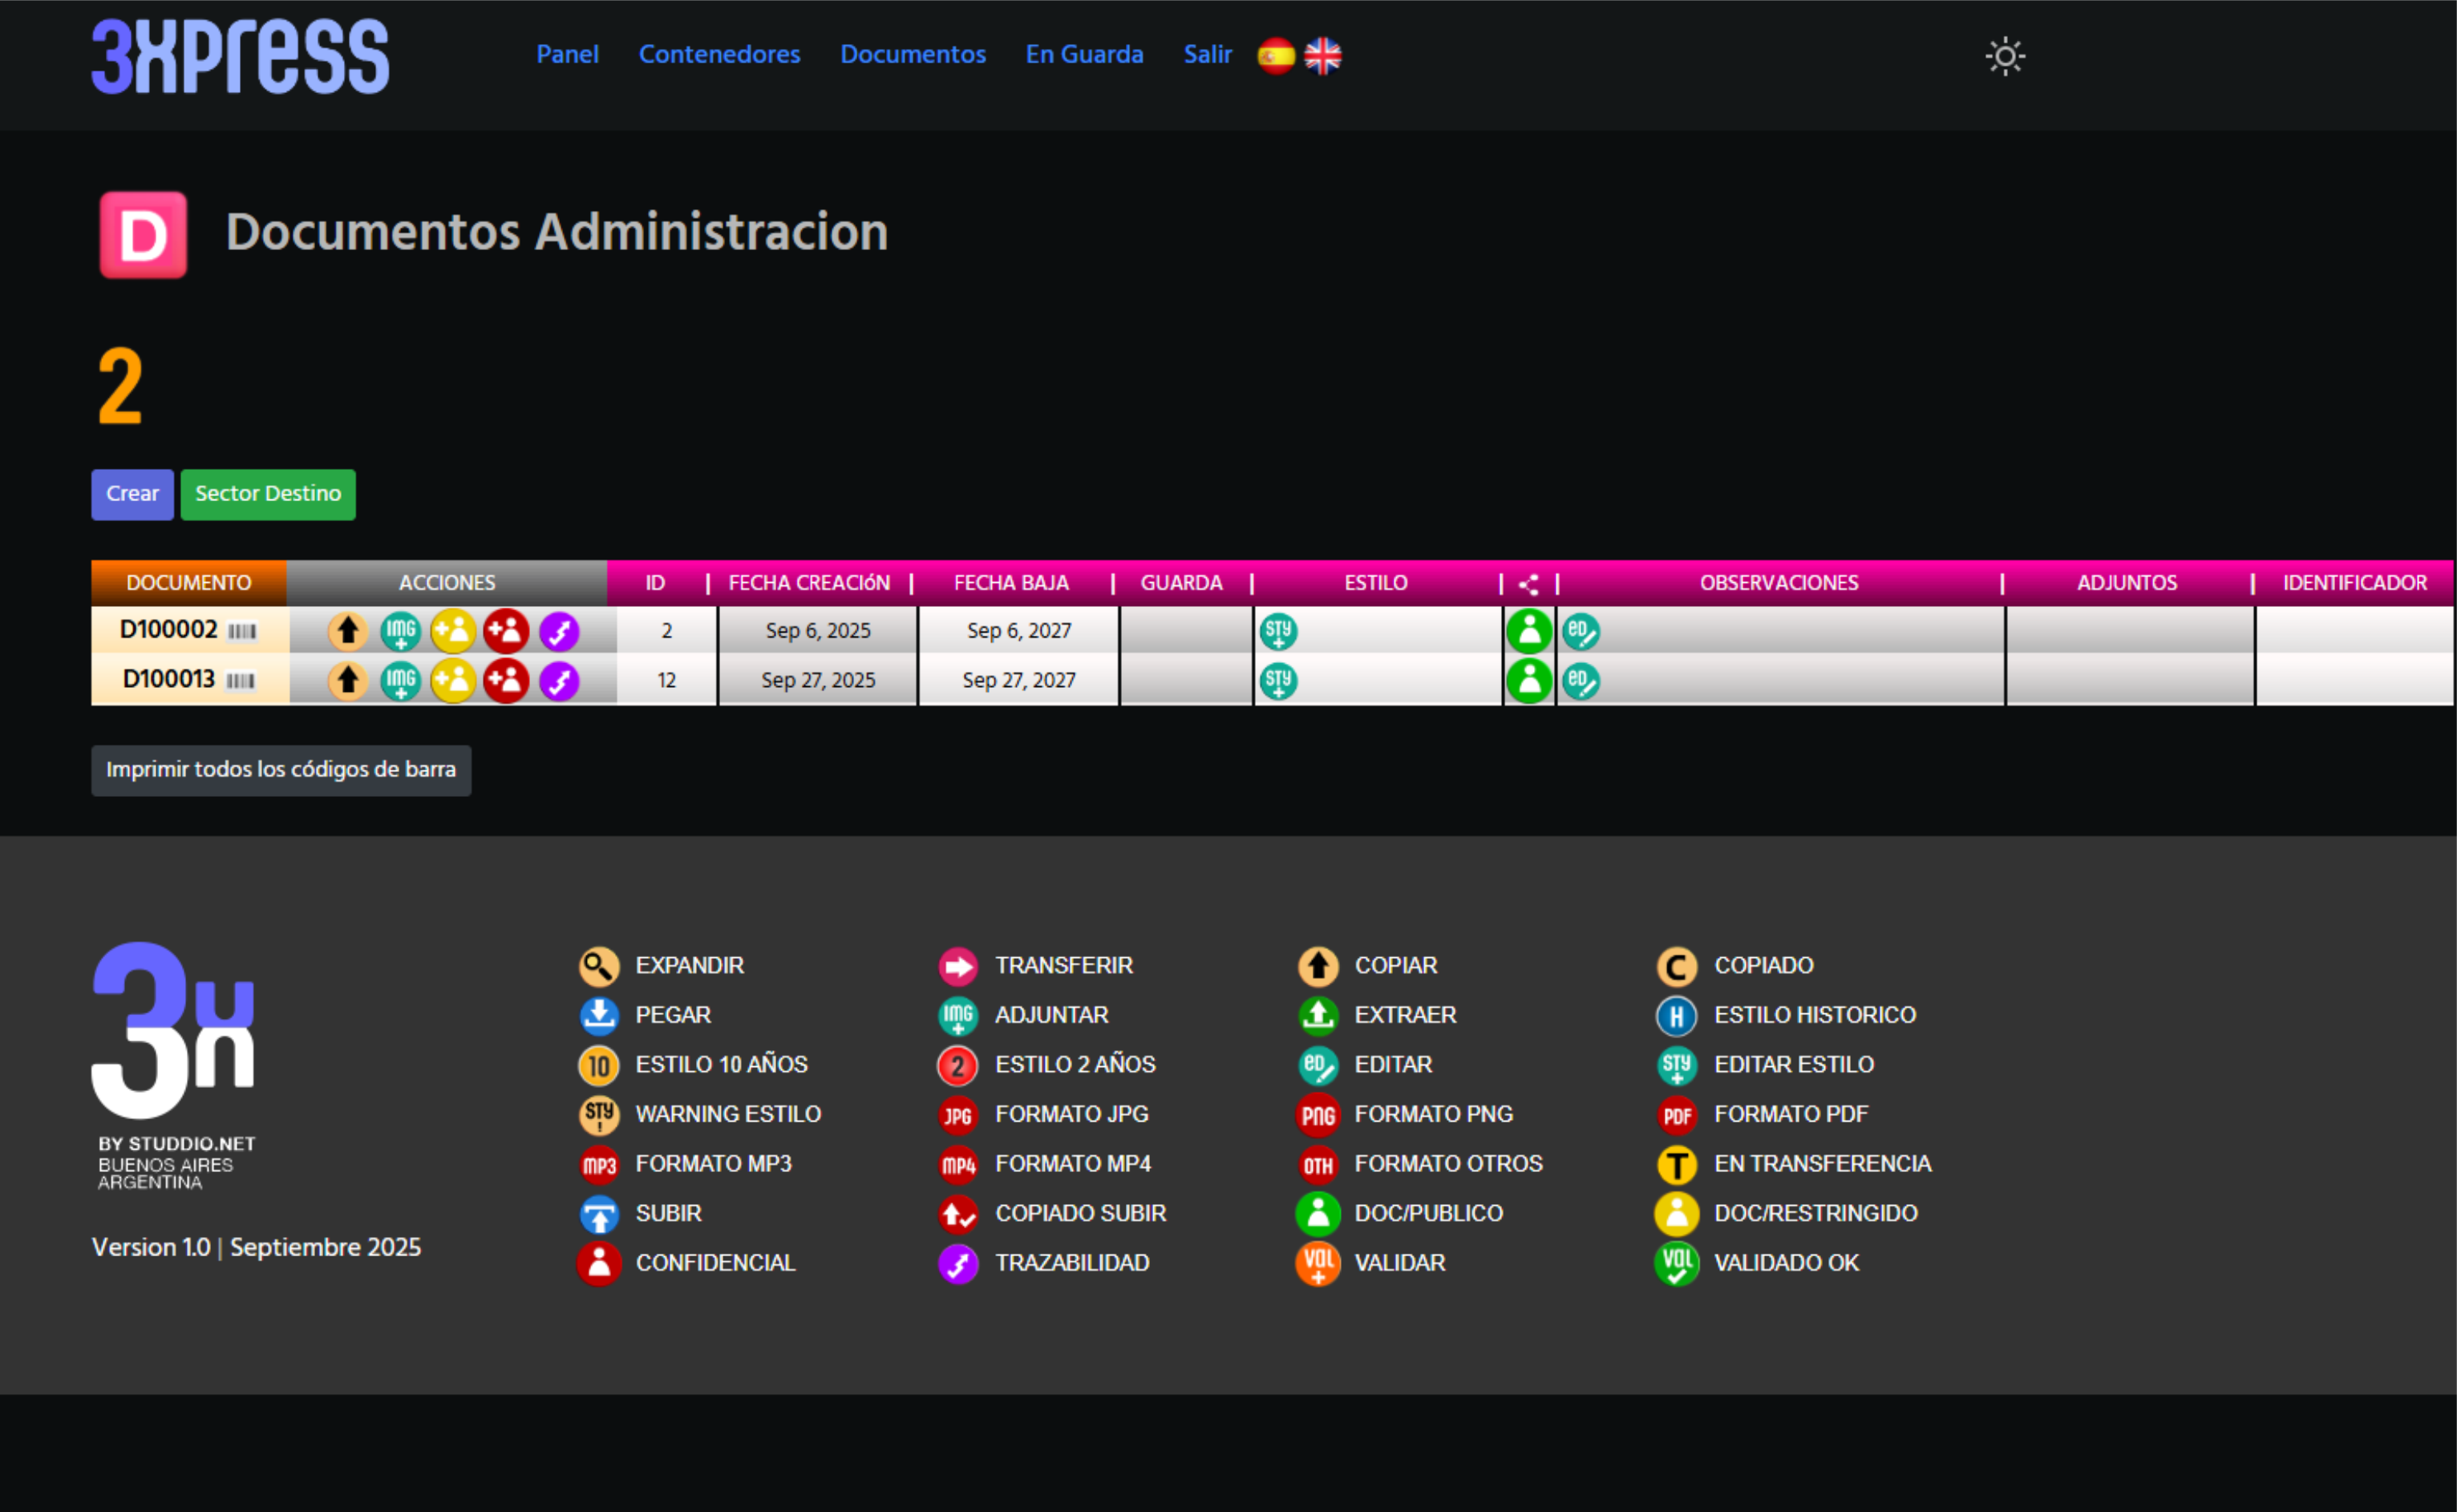Click the share icon in table header
This screenshot has width=2457, height=1512.
pyautogui.click(x=1529, y=584)
